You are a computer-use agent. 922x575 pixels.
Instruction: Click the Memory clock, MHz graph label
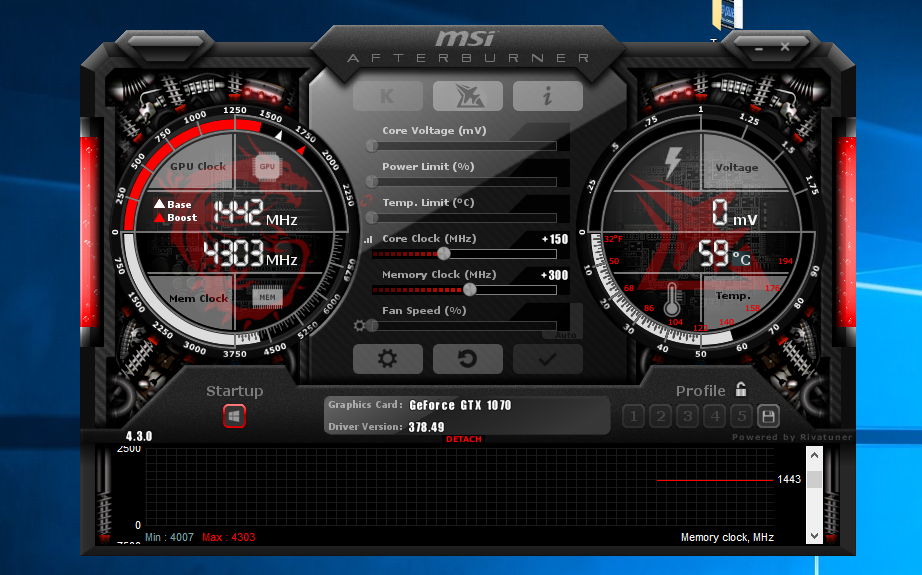click(727, 537)
